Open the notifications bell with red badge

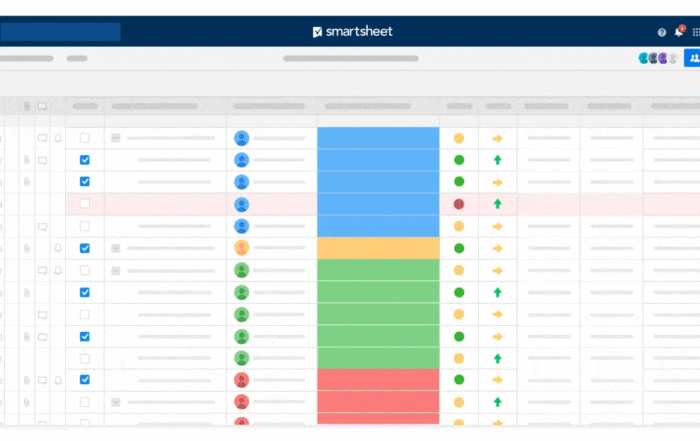(x=679, y=31)
